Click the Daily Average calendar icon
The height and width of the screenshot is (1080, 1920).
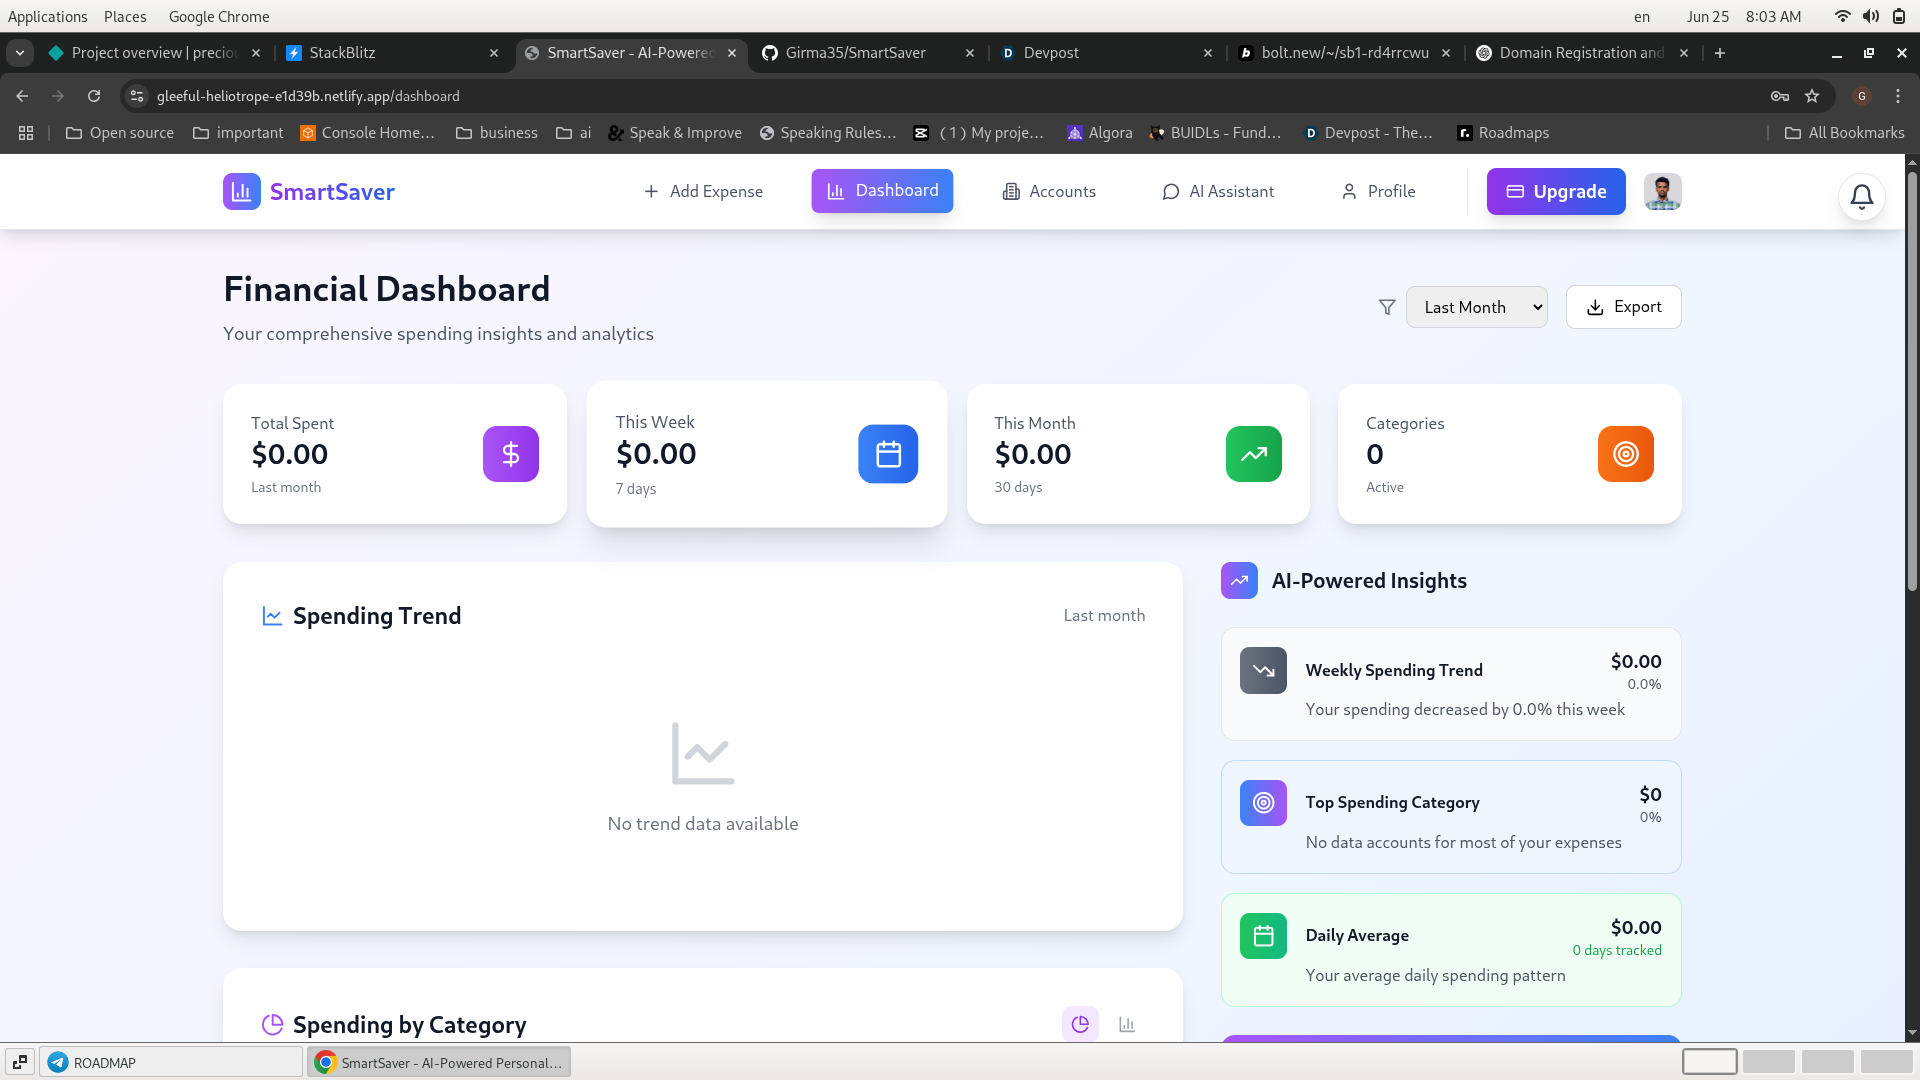click(1263, 936)
